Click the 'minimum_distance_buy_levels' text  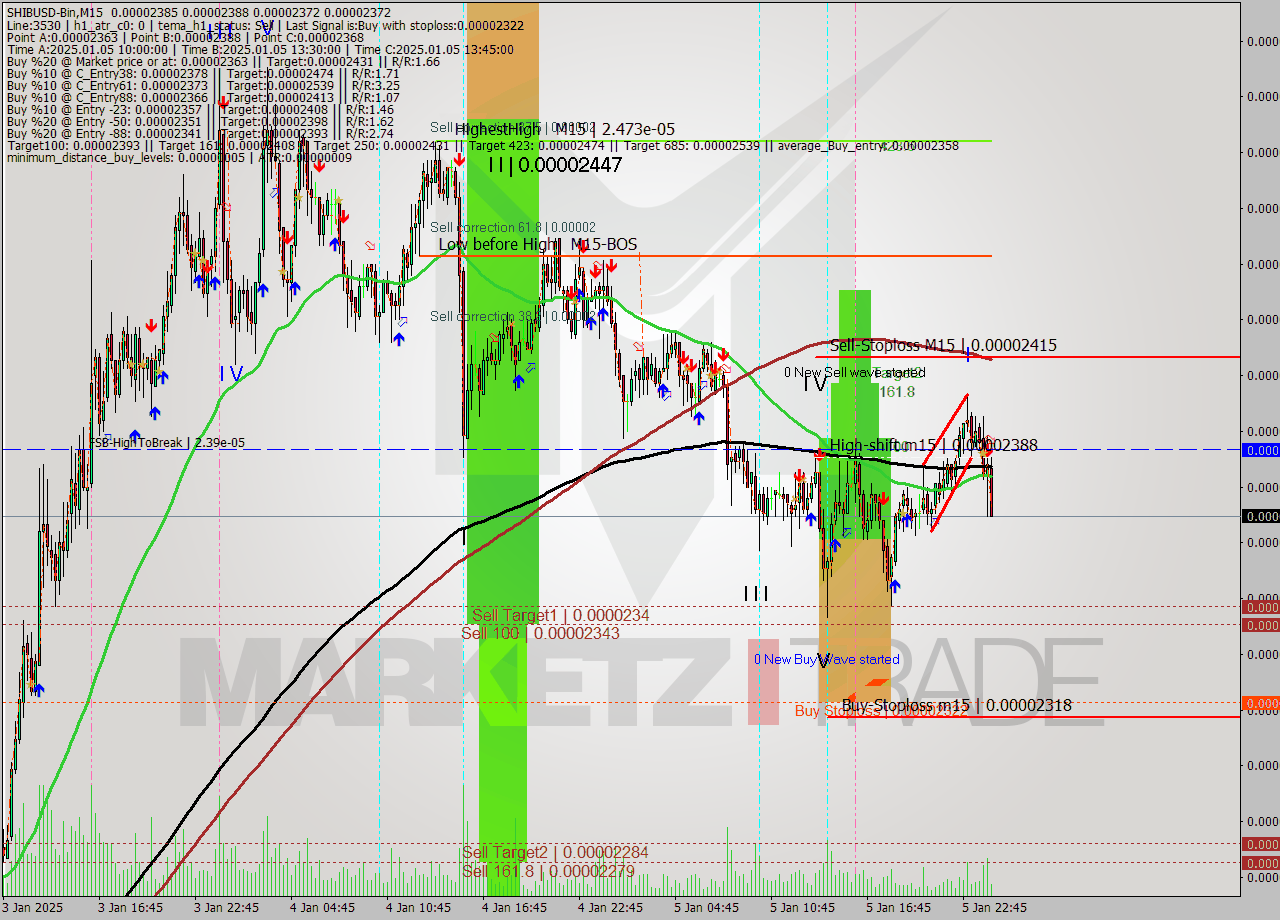(x=90, y=157)
